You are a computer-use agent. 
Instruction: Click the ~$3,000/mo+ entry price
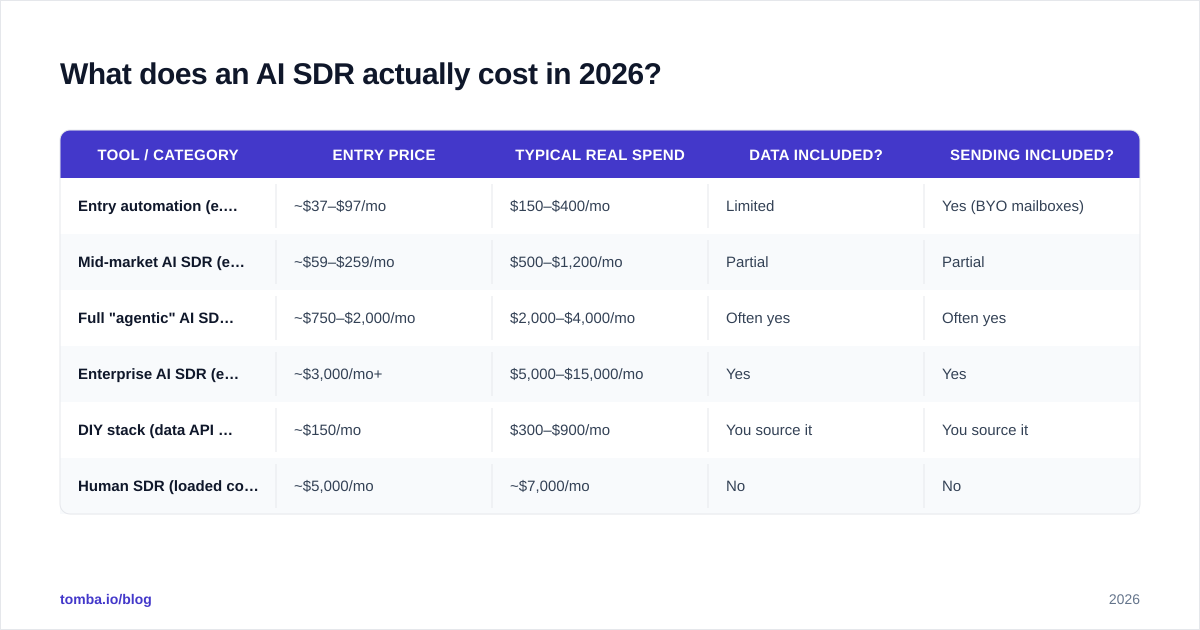pyautogui.click(x=338, y=374)
